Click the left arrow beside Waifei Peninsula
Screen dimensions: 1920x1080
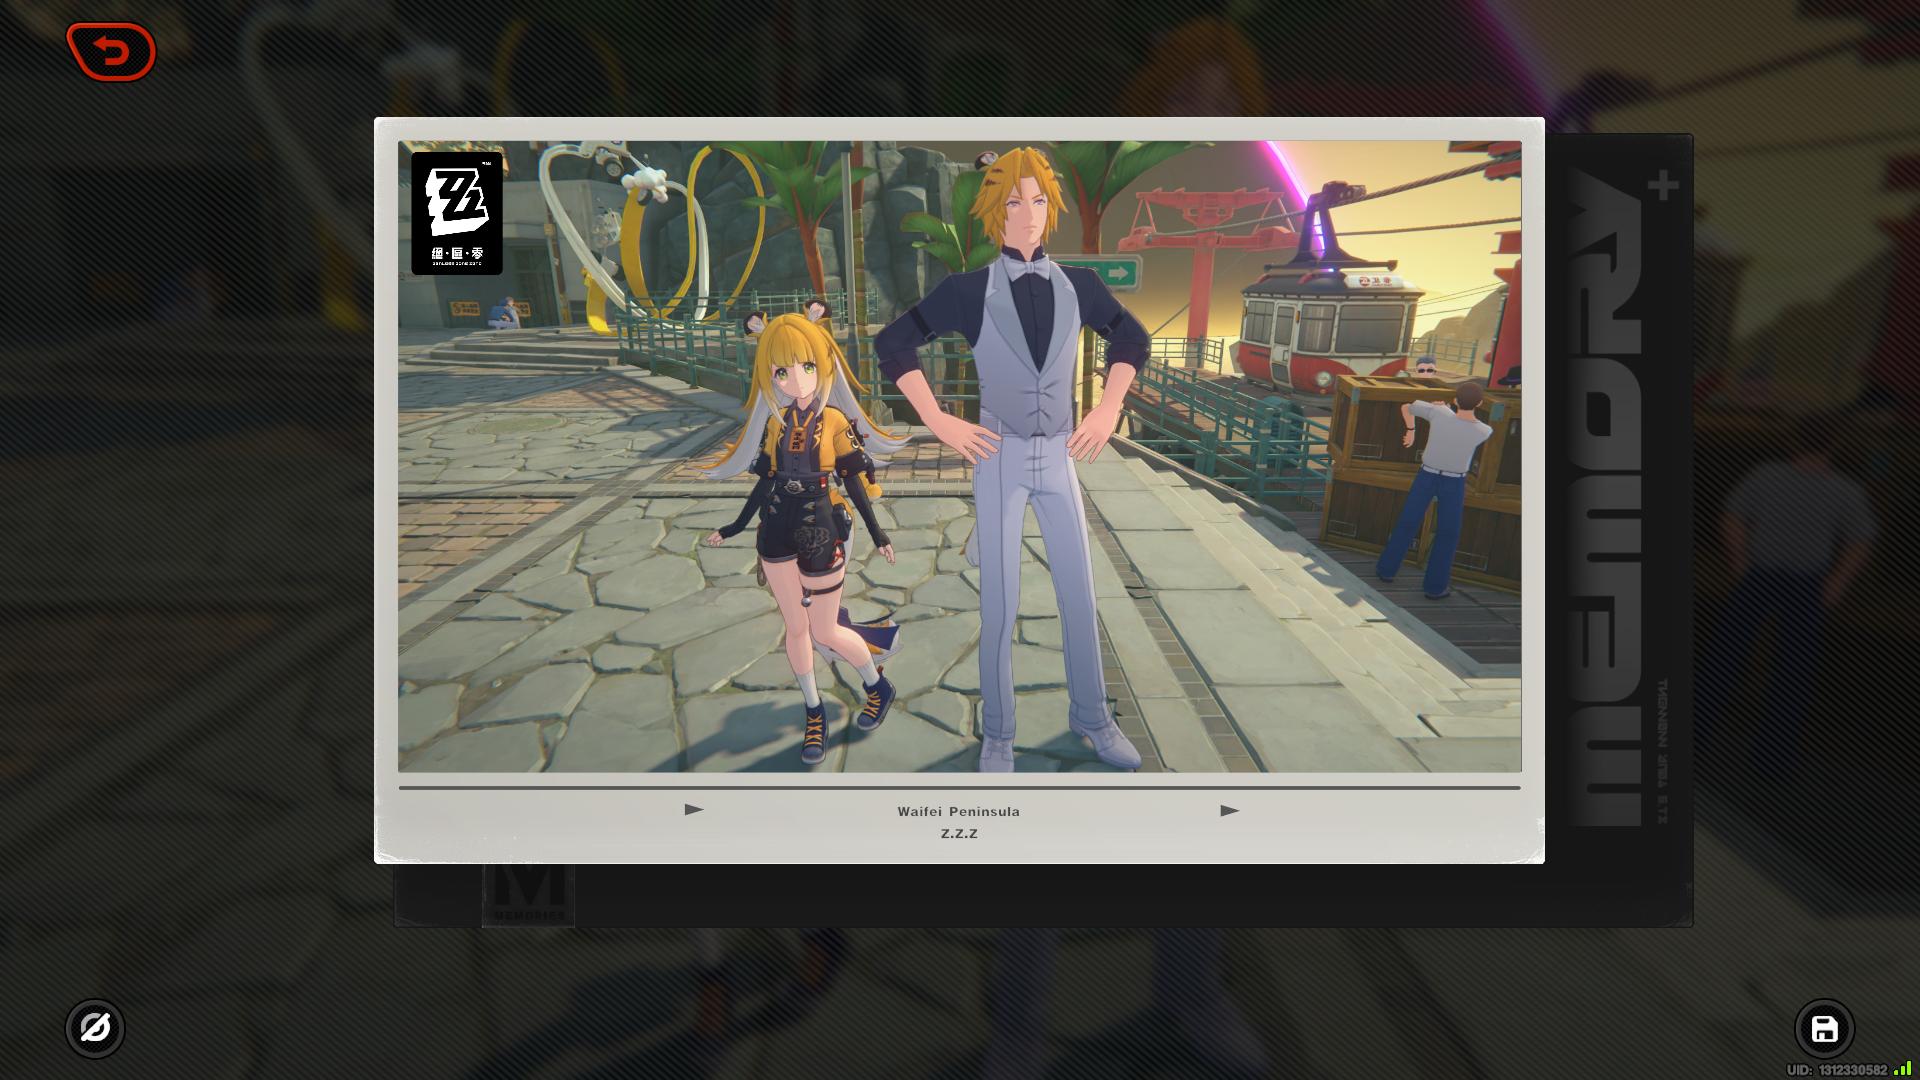[694, 810]
